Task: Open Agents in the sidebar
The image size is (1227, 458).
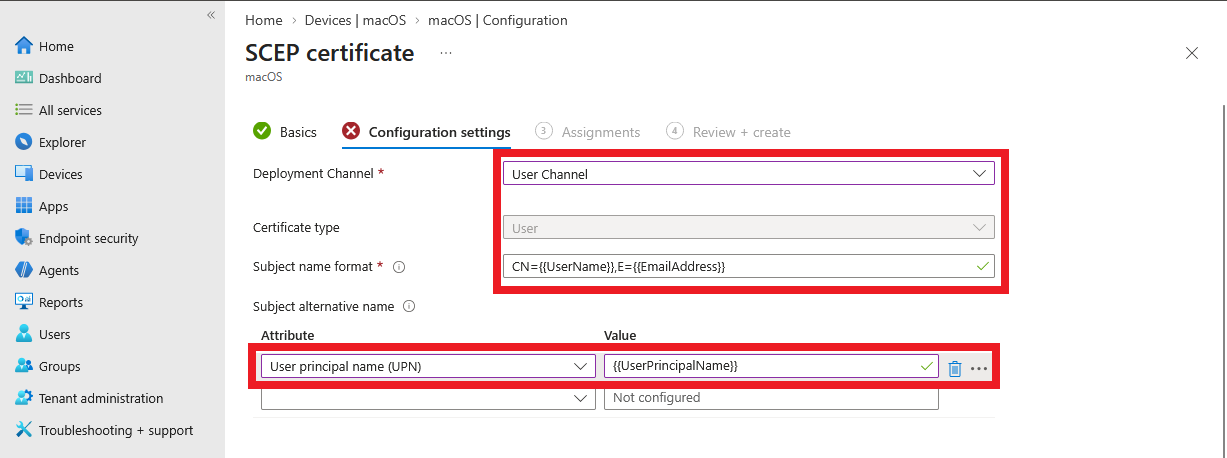Action: coord(59,270)
